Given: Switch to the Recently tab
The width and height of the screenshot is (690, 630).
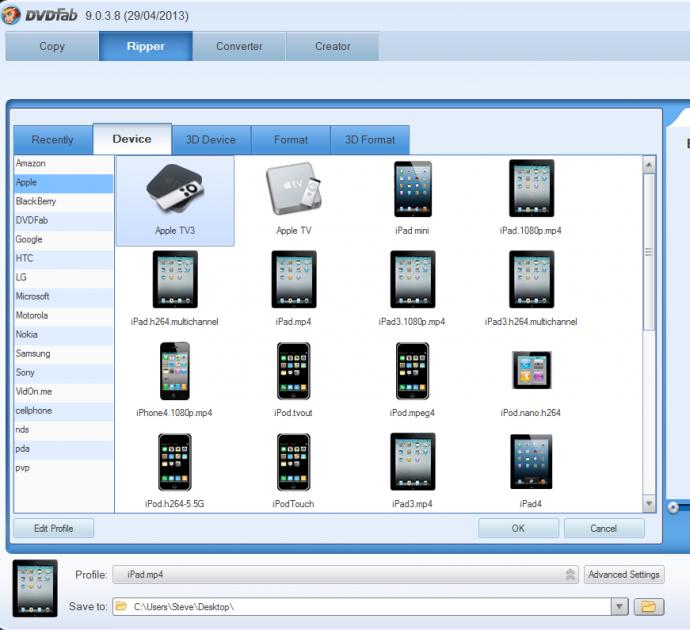Looking at the screenshot, I should pos(53,140).
